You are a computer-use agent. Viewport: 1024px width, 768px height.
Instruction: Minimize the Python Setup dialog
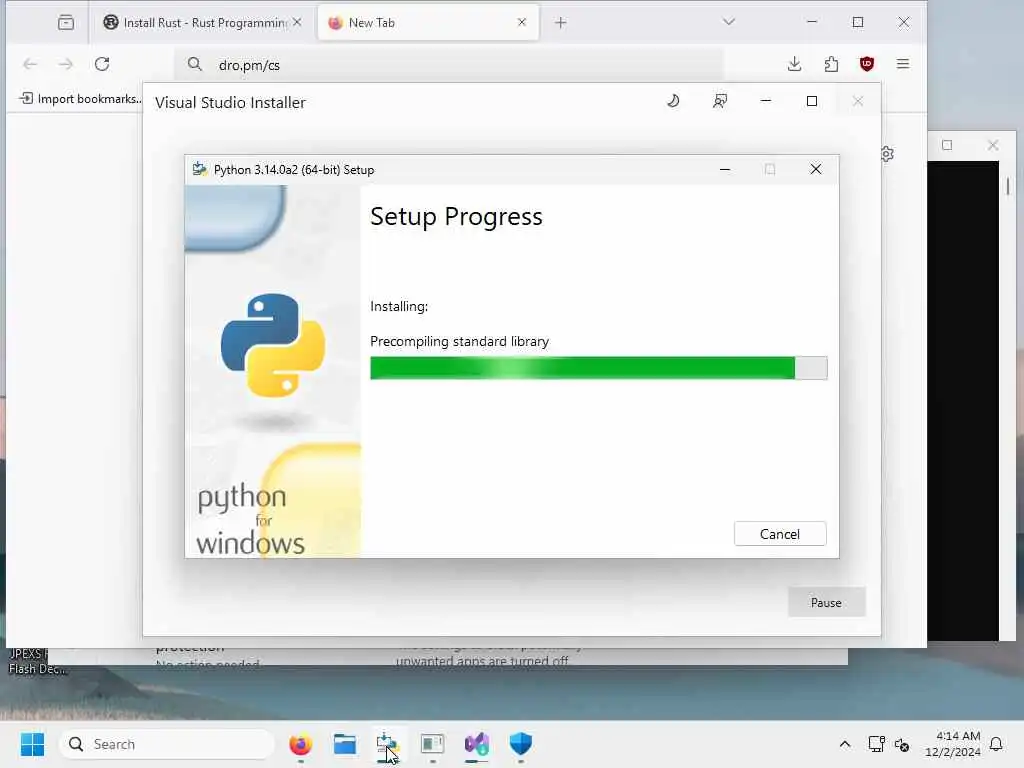725,170
